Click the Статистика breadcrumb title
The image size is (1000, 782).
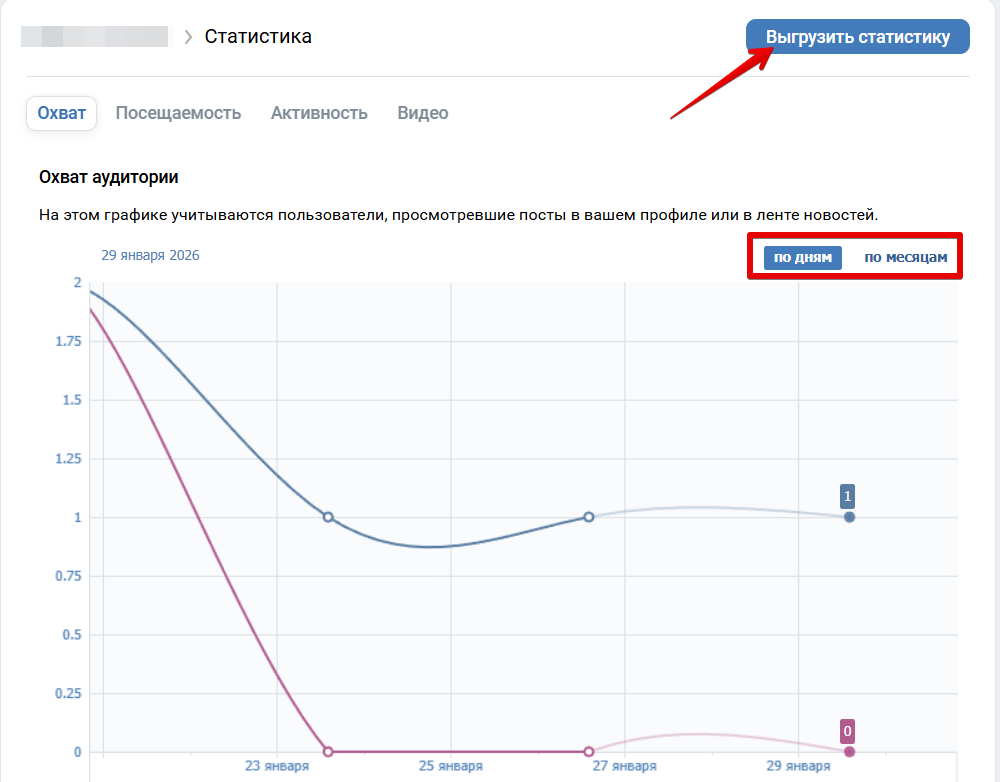[x=258, y=37]
